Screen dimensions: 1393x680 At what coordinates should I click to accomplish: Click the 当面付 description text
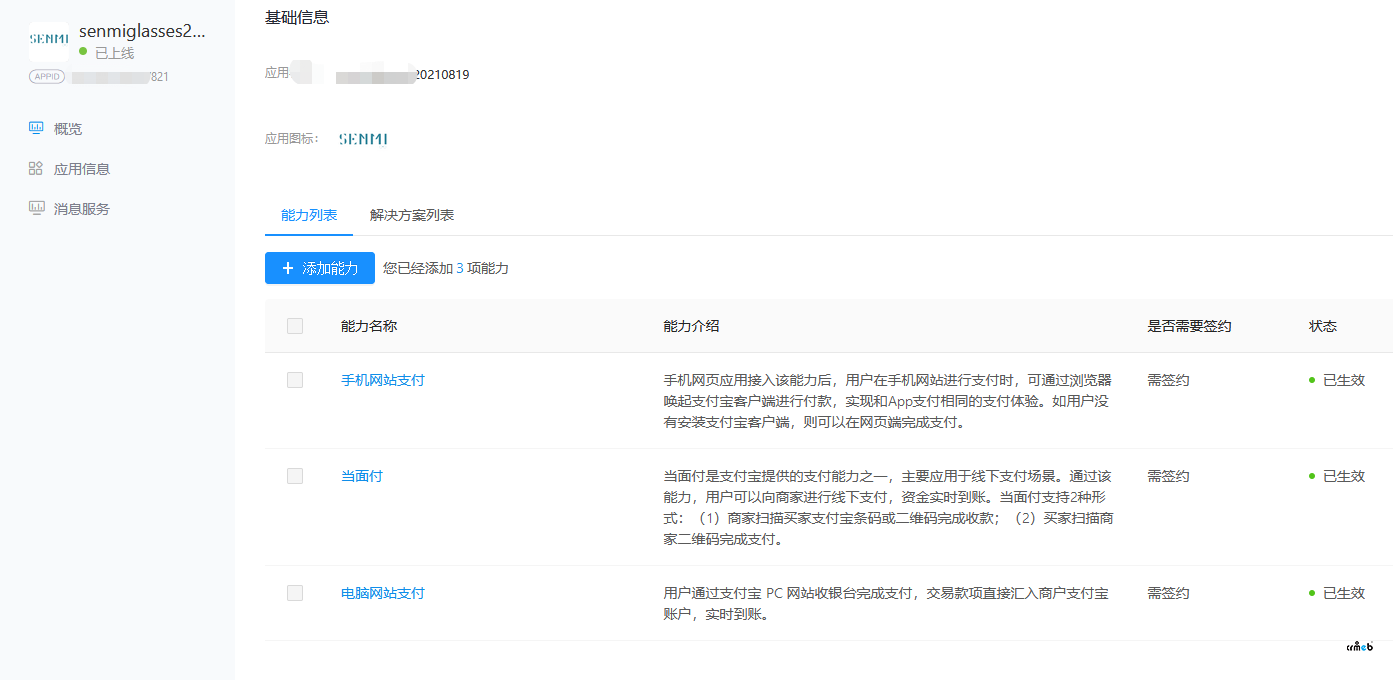(888, 507)
